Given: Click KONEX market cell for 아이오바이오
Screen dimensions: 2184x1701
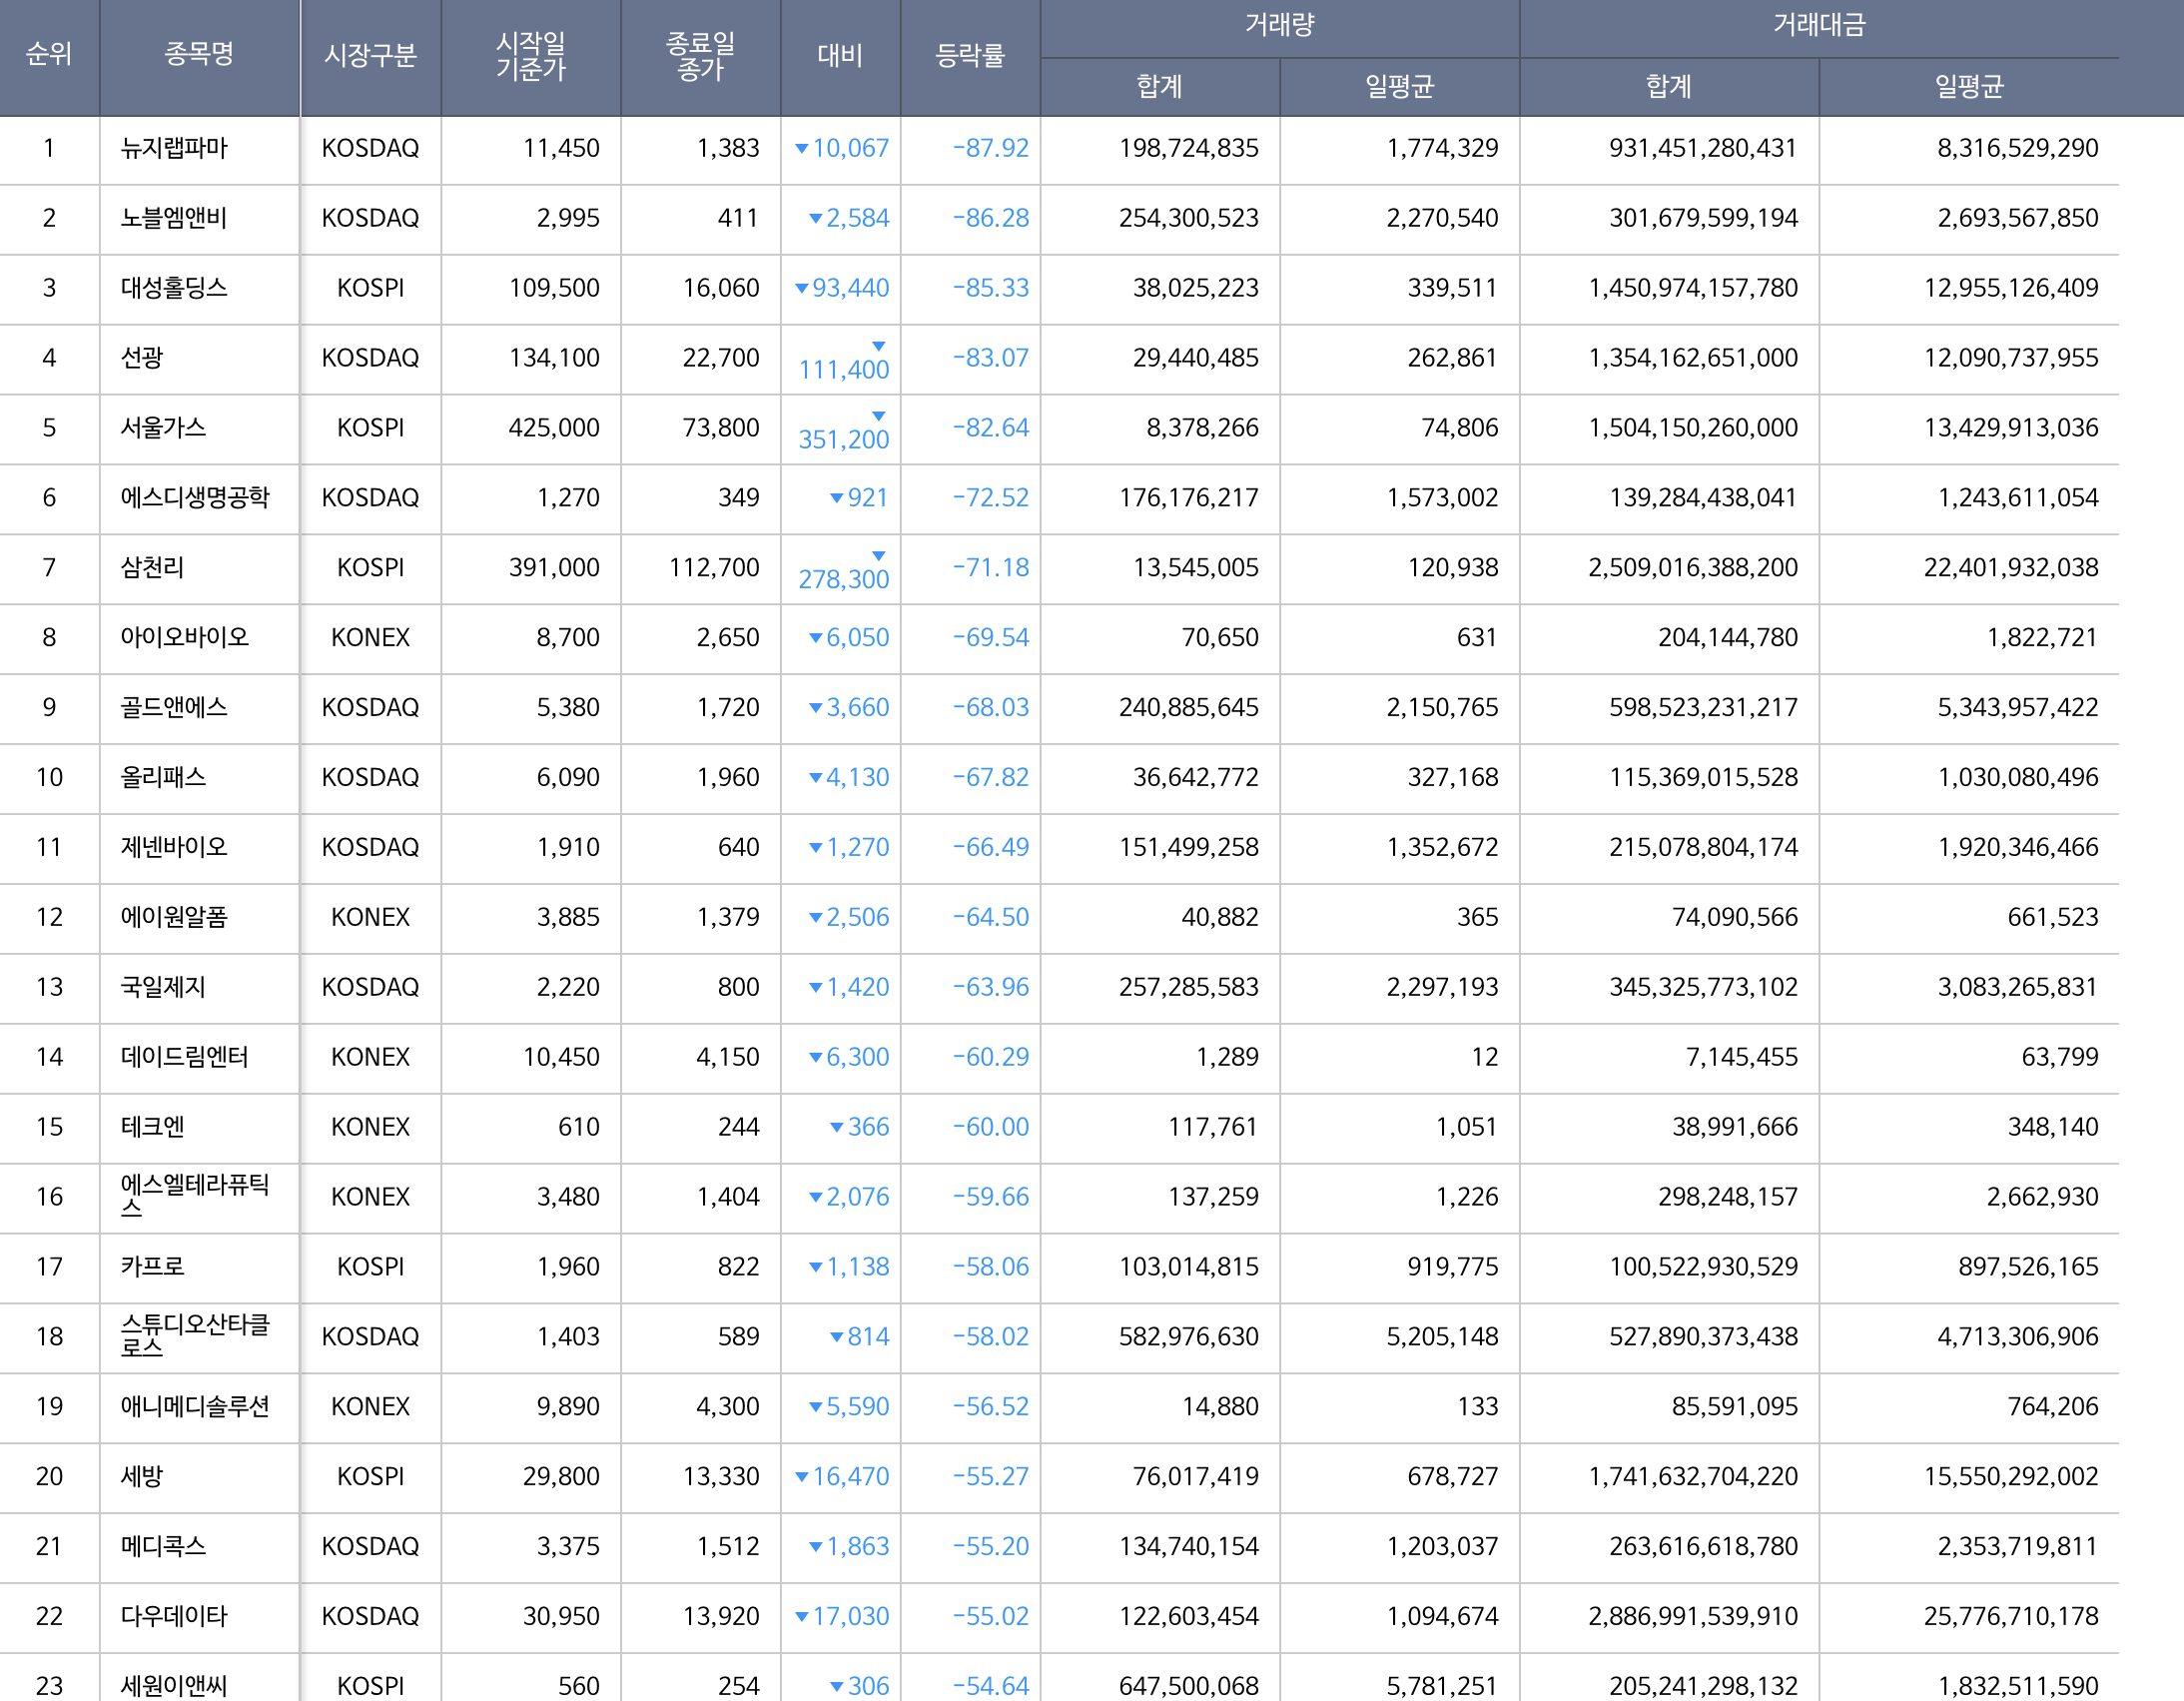Looking at the screenshot, I should click(x=370, y=638).
